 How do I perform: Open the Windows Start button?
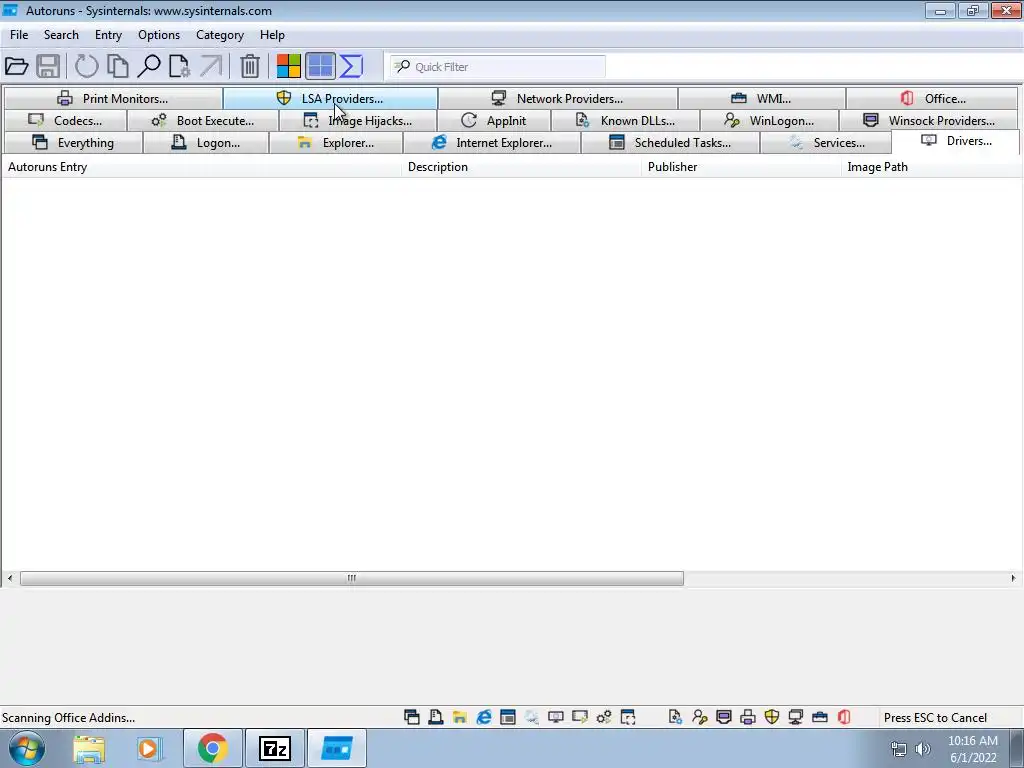coord(26,748)
